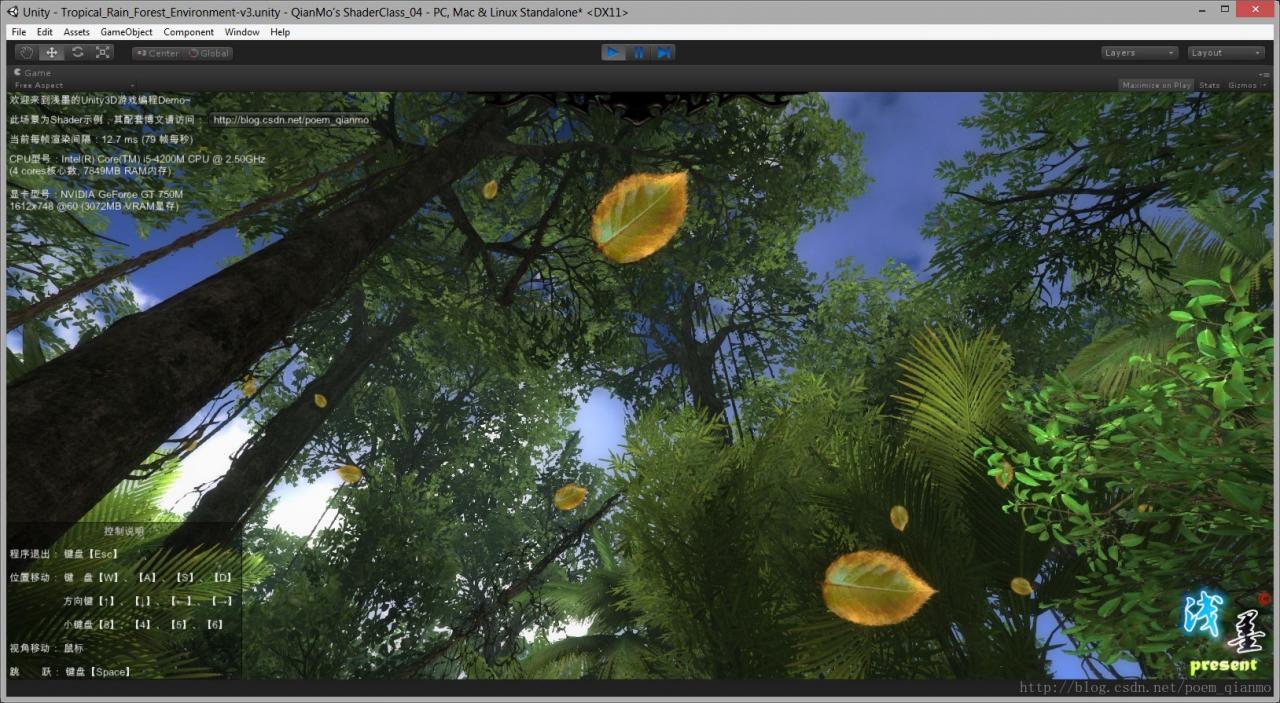Click the NVIDIA GeForce GT 750M text
1280x703 pixels.
[x=96, y=194]
